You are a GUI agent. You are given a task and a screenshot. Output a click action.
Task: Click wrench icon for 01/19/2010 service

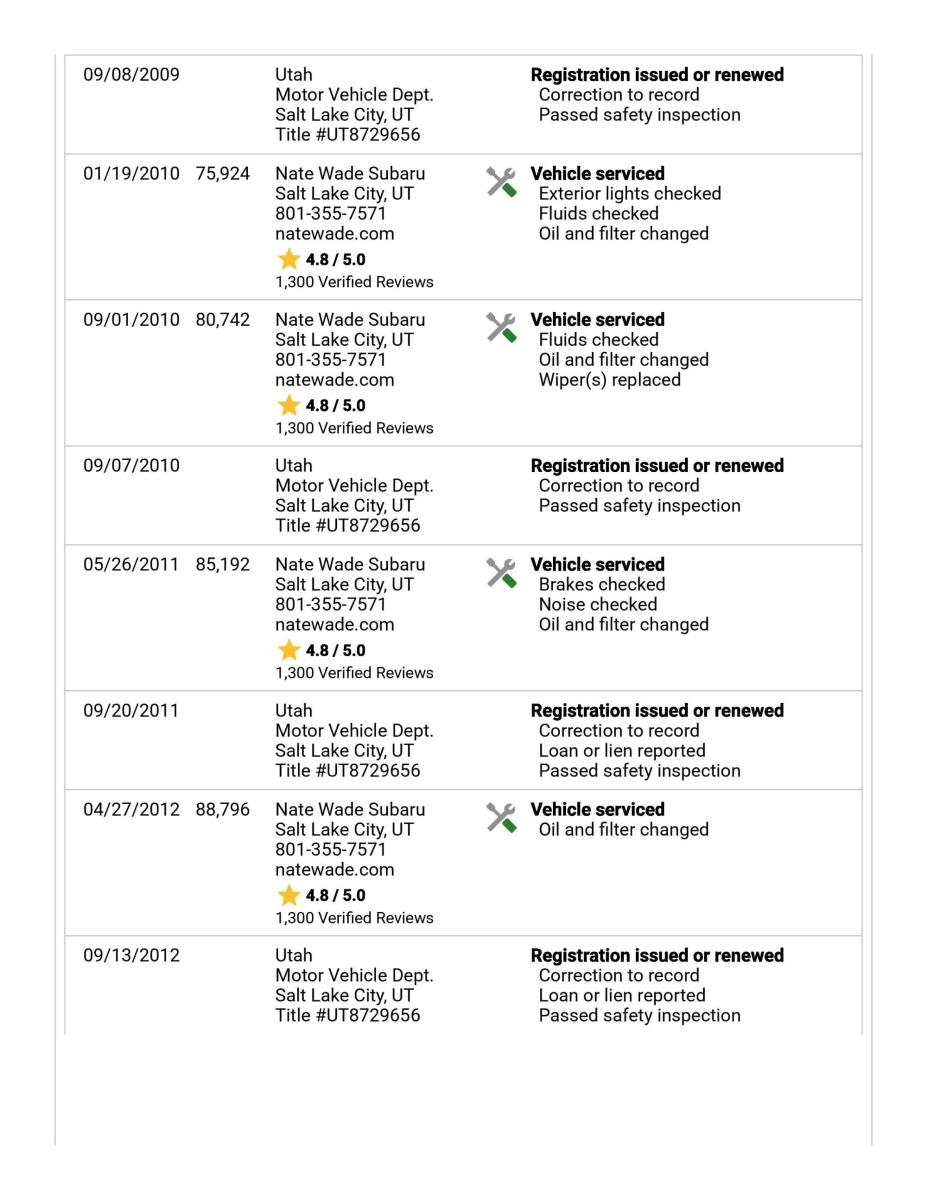tap(502, 181)
